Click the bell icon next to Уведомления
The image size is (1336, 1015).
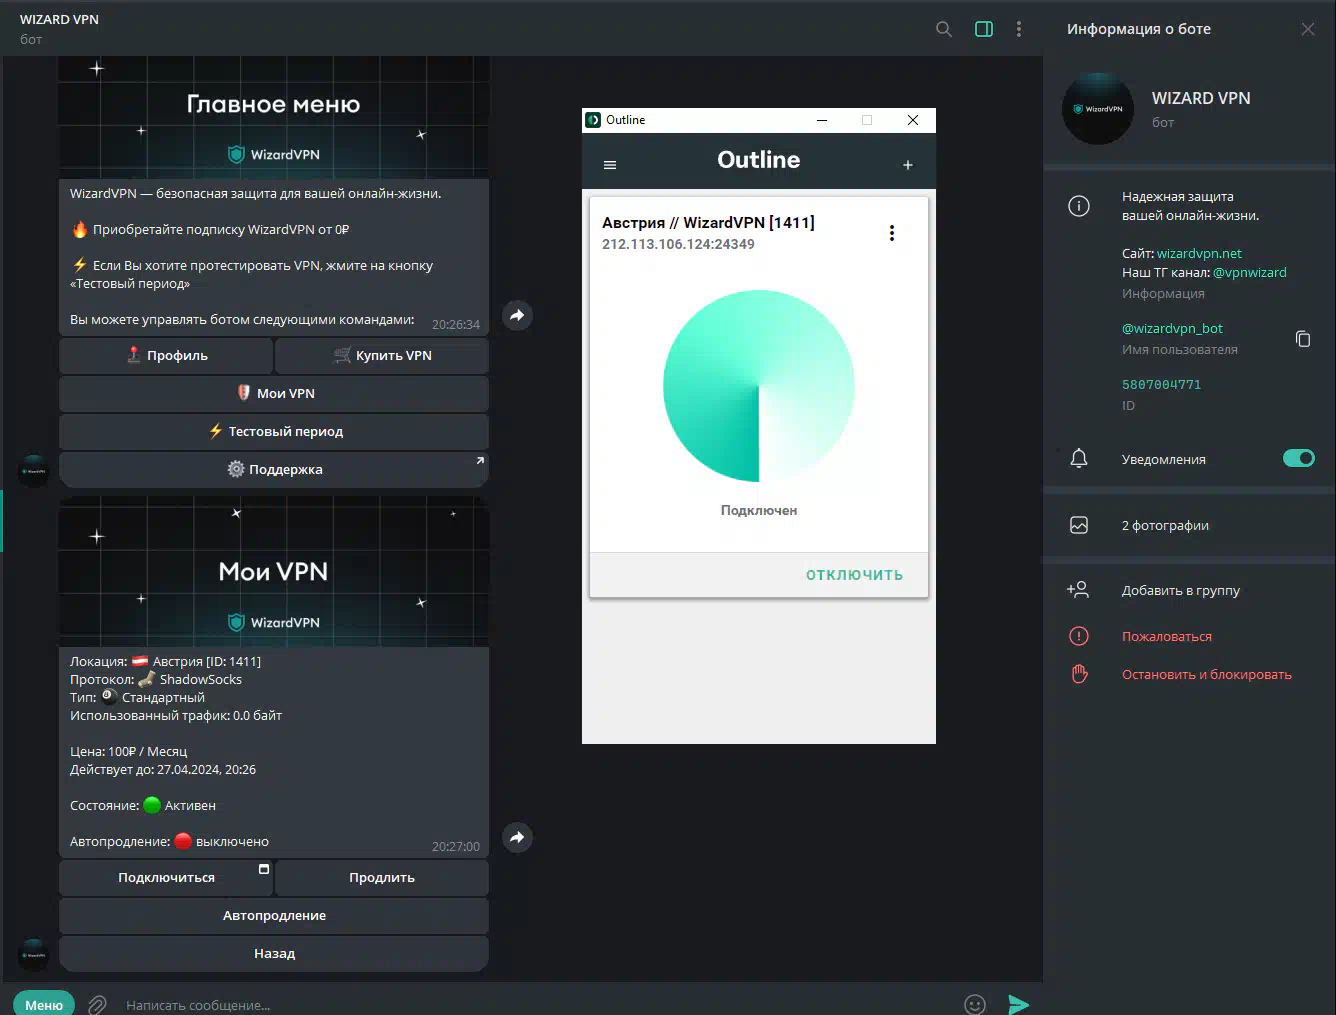(1079, 458)
